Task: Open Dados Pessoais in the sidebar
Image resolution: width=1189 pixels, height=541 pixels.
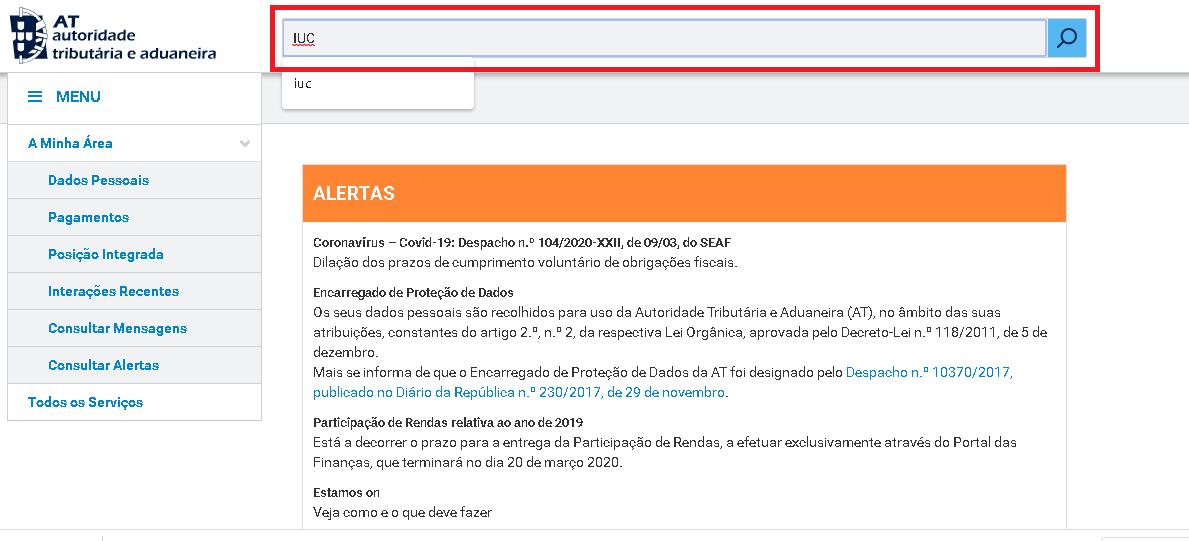Action: tap(98, 180)
